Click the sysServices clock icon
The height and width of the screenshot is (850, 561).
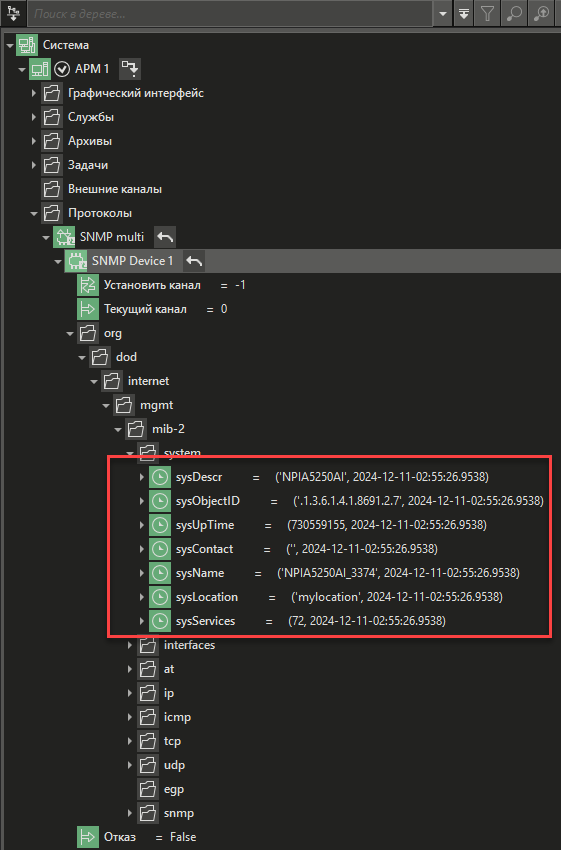[x=159, y=621]
